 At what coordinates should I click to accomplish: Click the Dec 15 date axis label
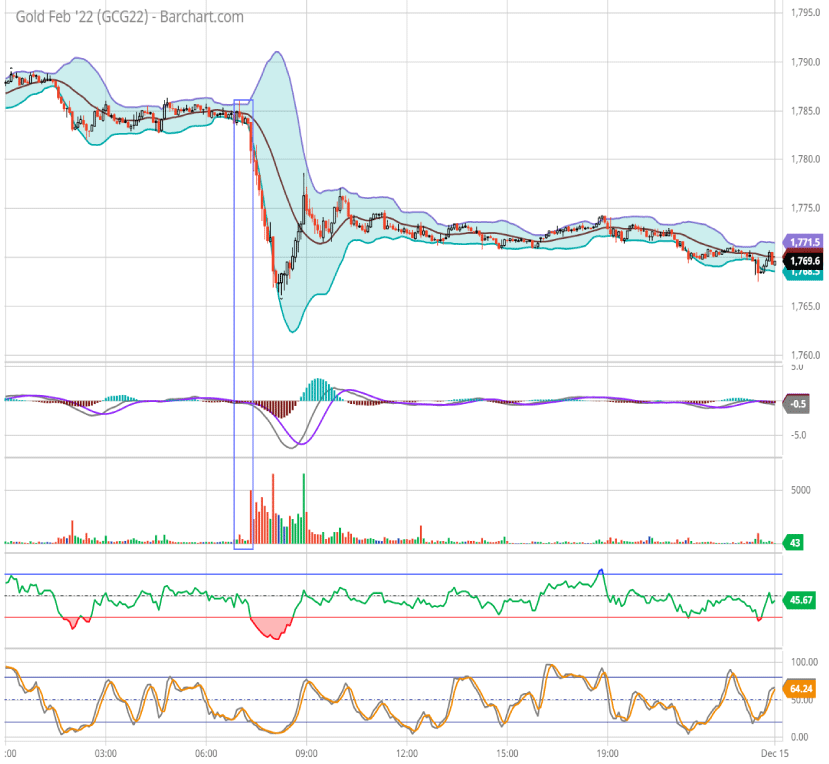[768, 754]
